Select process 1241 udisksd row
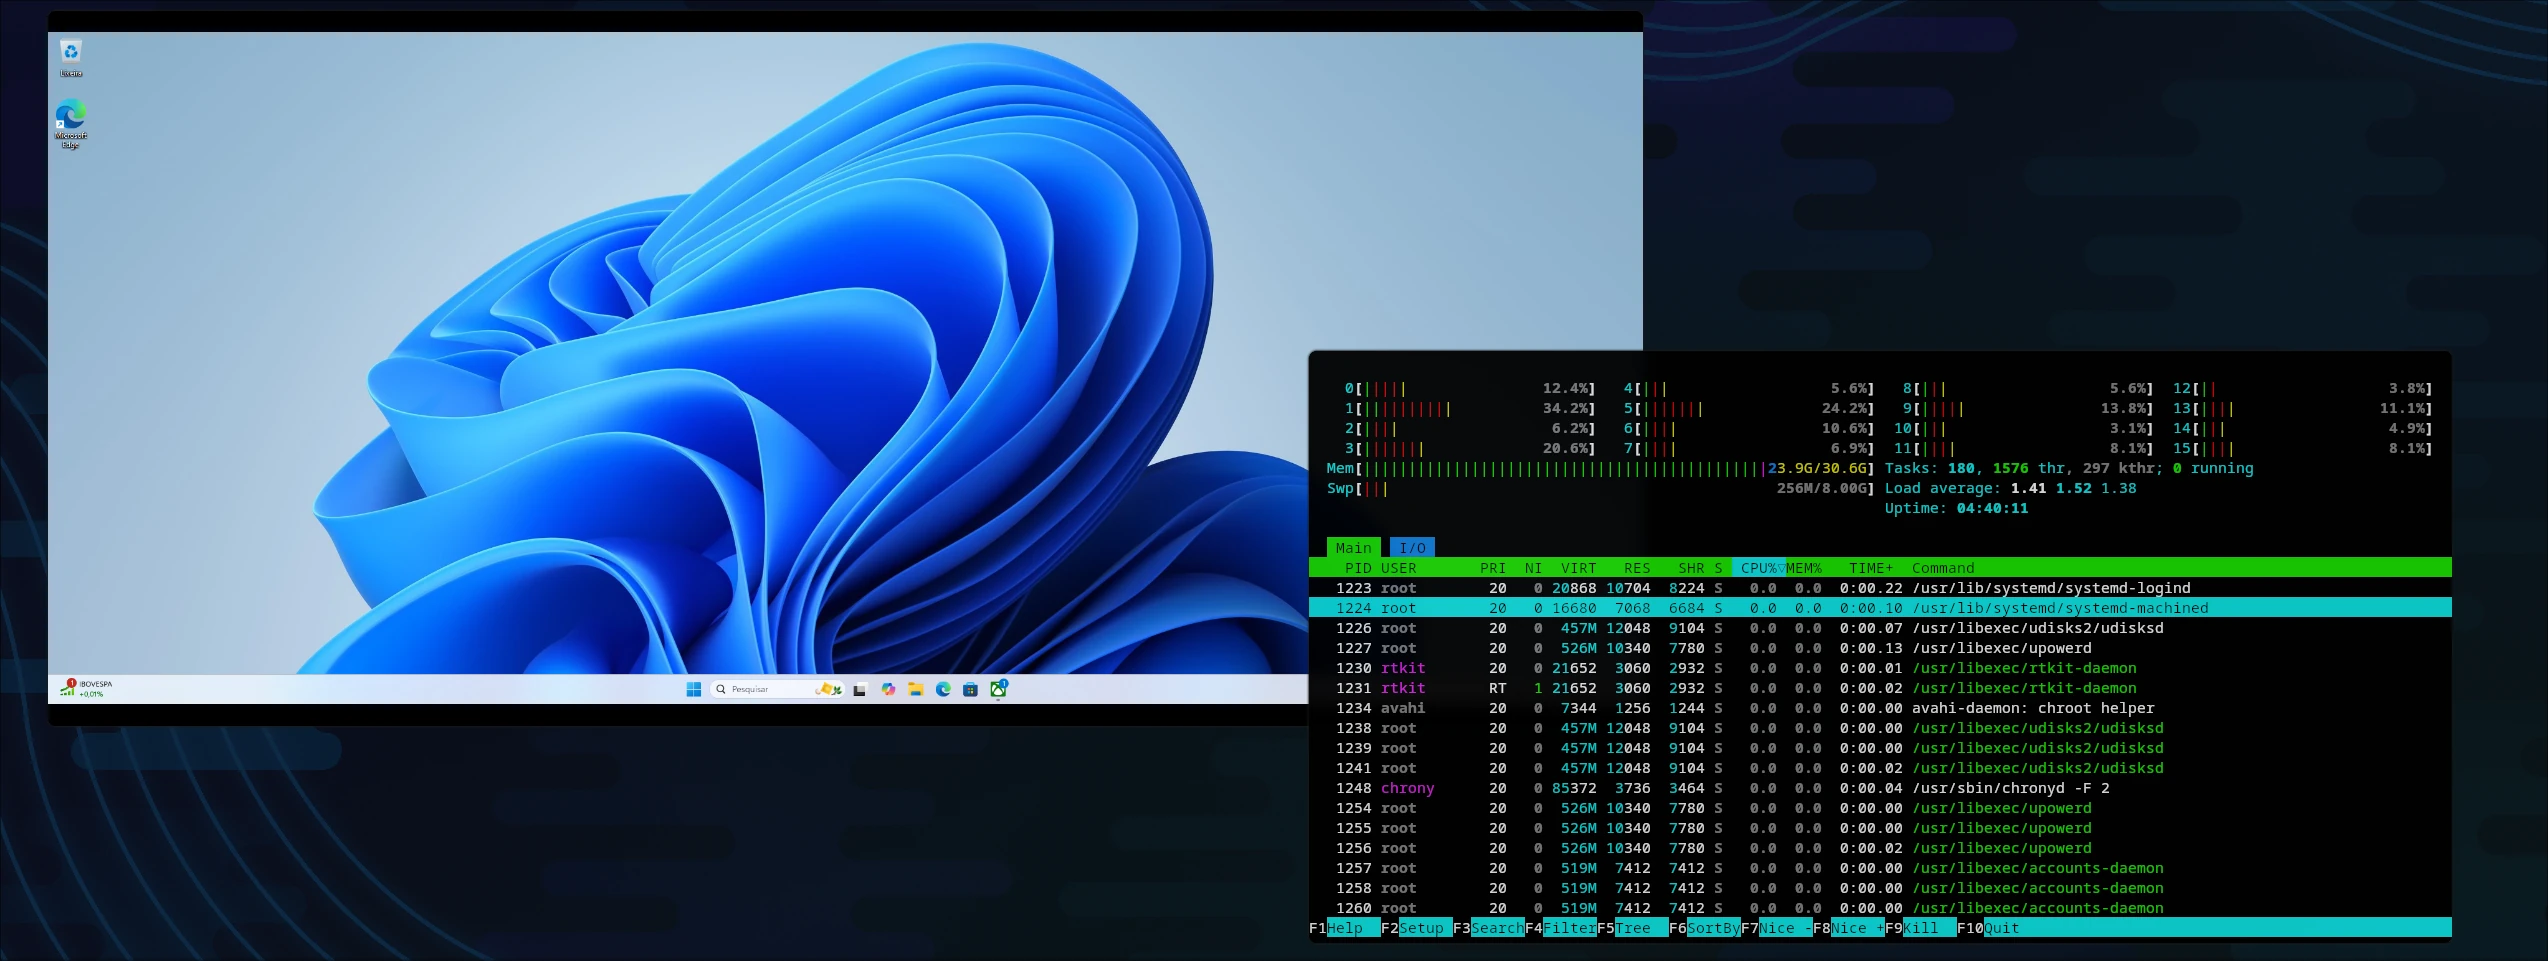2548x961 pixels. (1880, 768)
